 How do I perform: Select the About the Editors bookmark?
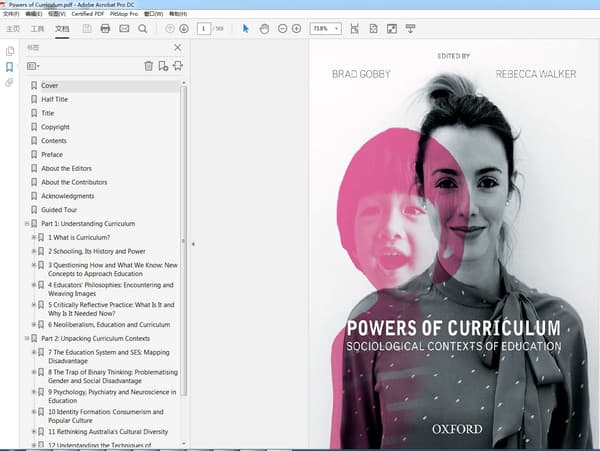point(66,168)
